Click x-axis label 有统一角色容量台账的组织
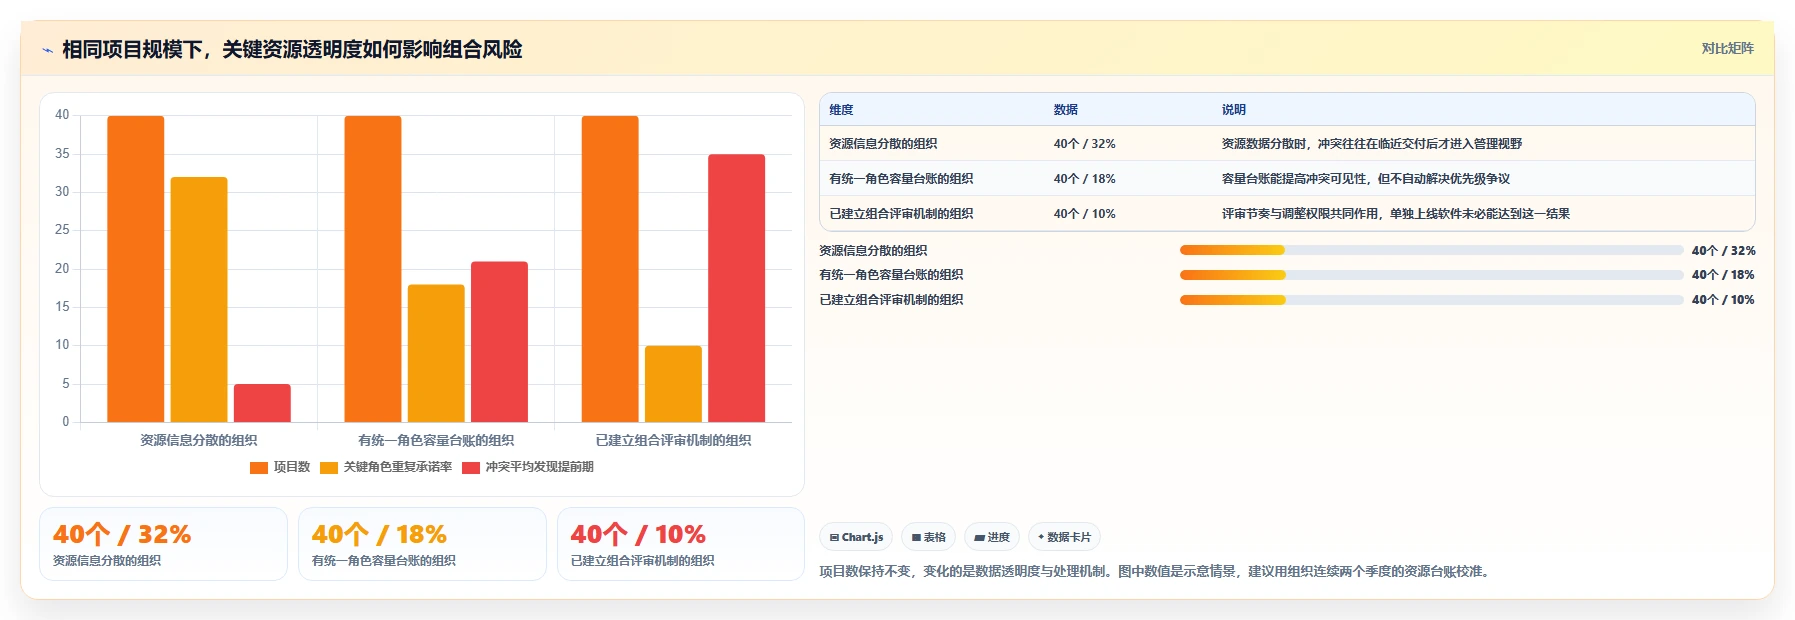1795x620 pixels. (436, 440)
